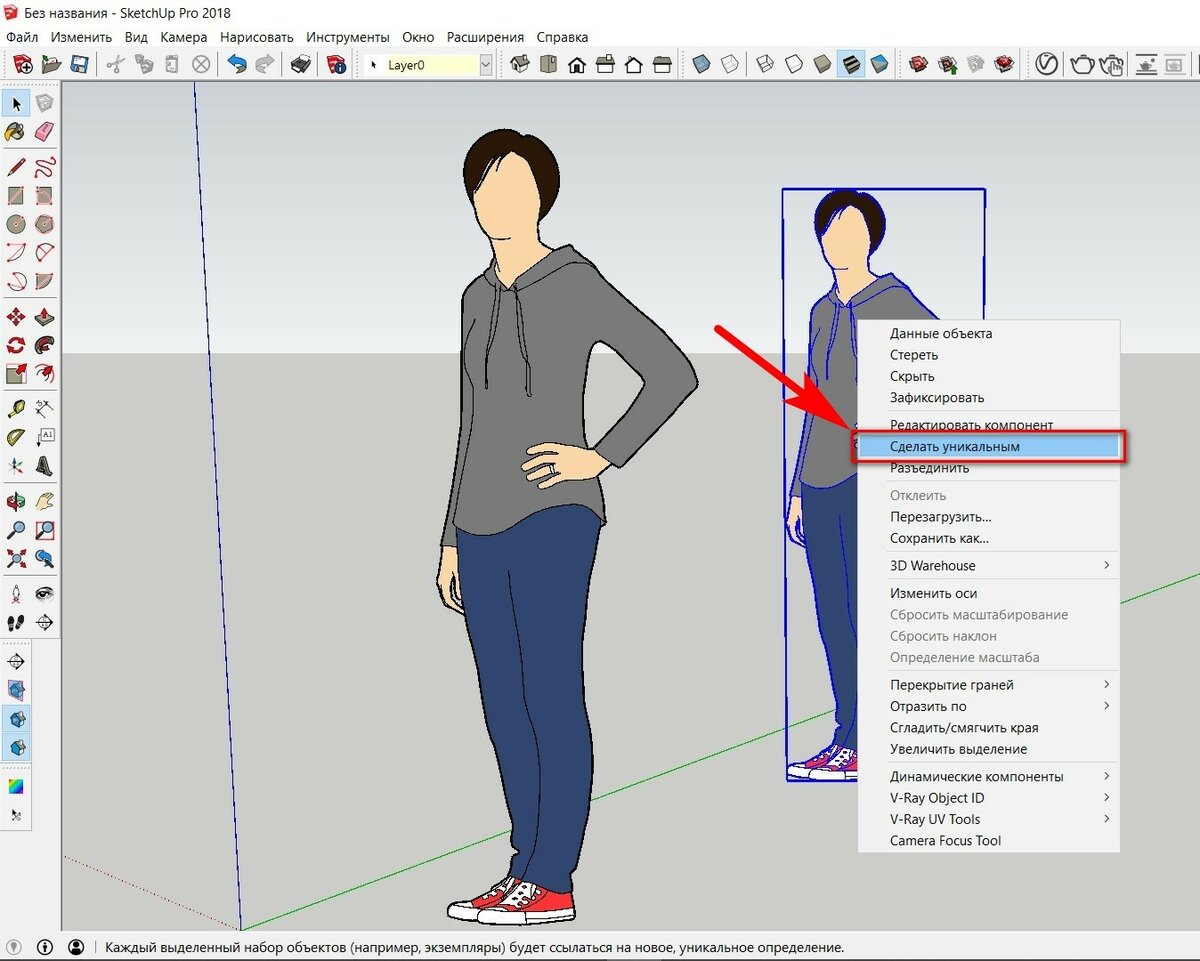Toggle Back Edges style

(x=729, y=65)
